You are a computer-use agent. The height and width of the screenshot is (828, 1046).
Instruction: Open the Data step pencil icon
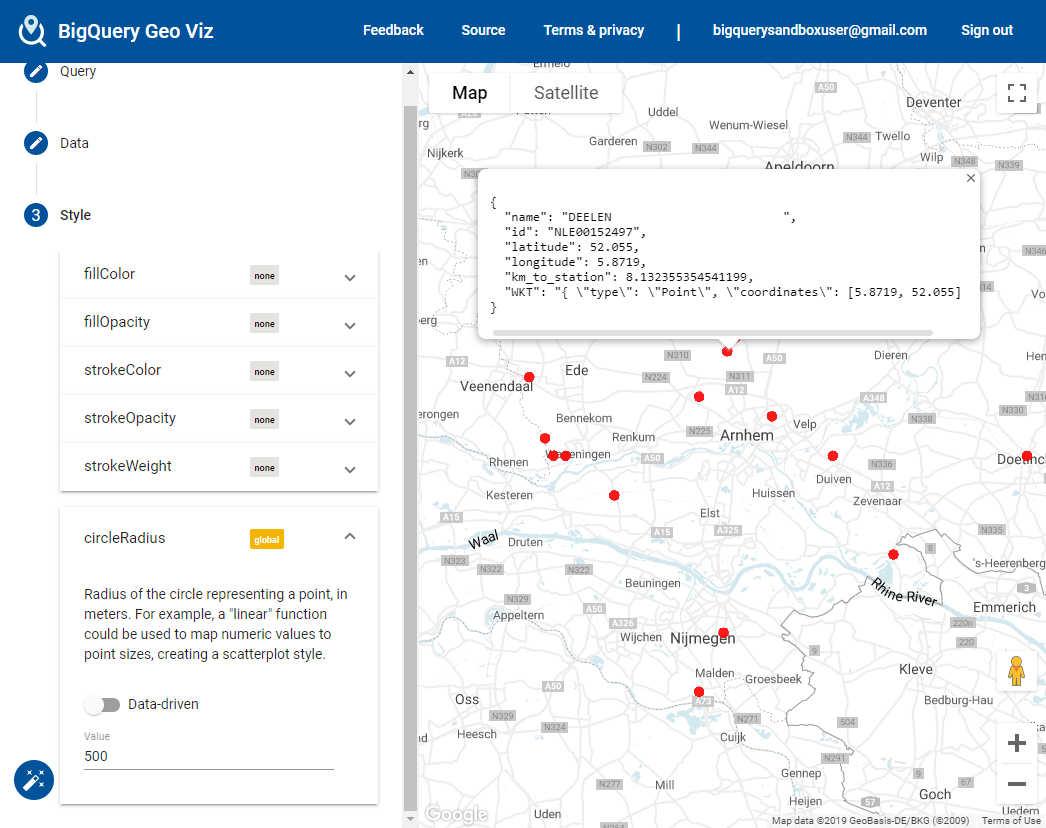[36, 143]
